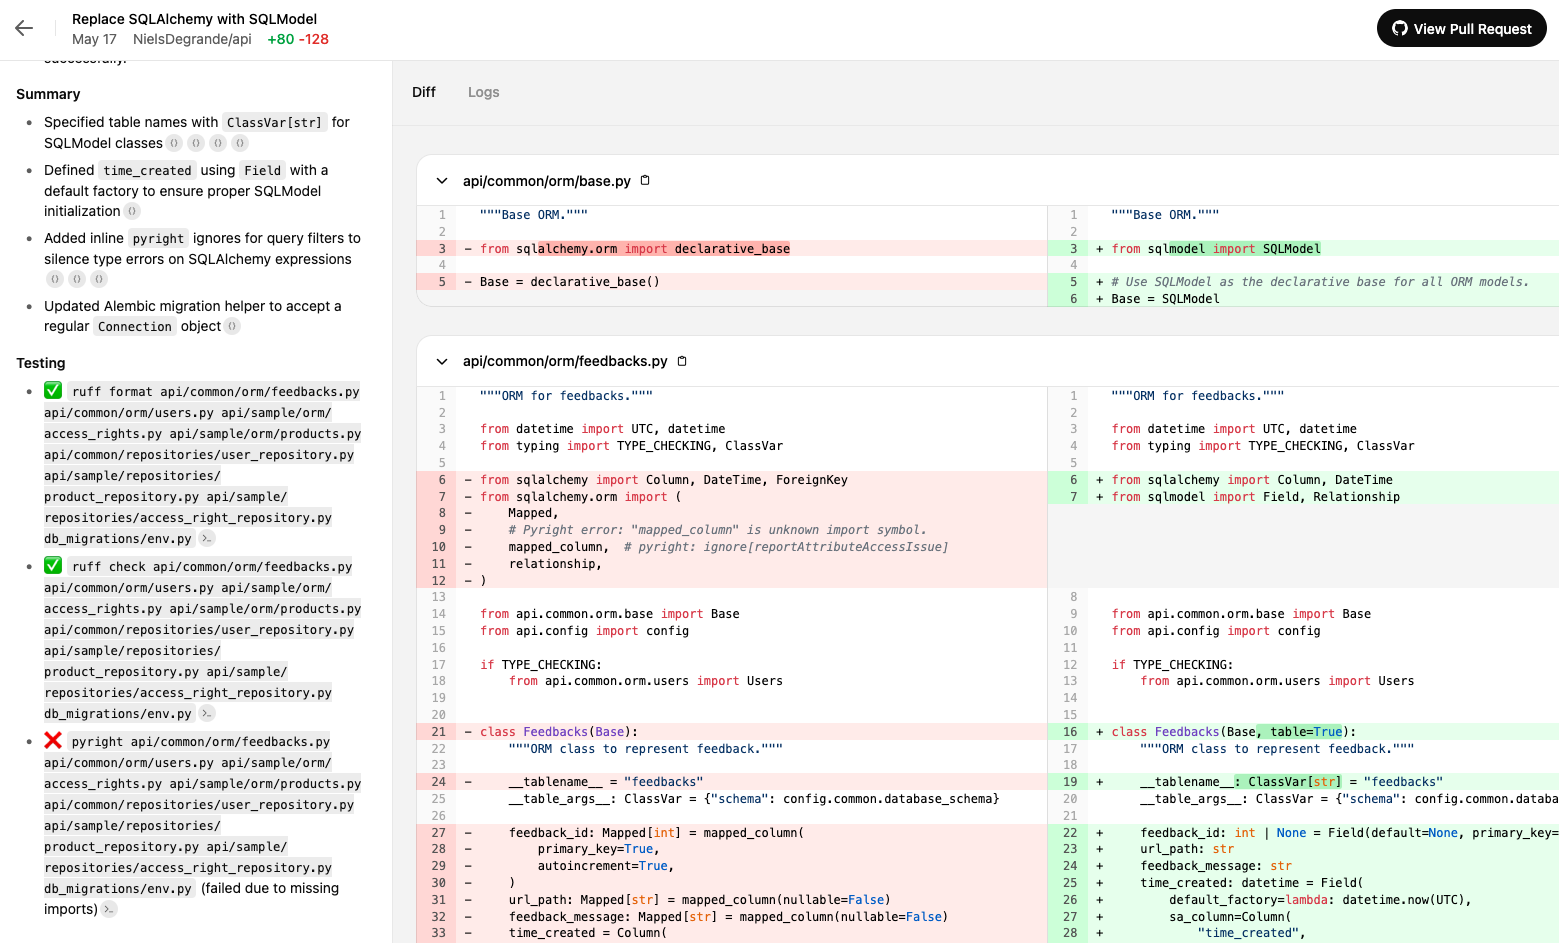Screen dimensions: 1559x943
Task: Click the green checkmark beside 'ruff format'
Action: [x=53, y=391]
